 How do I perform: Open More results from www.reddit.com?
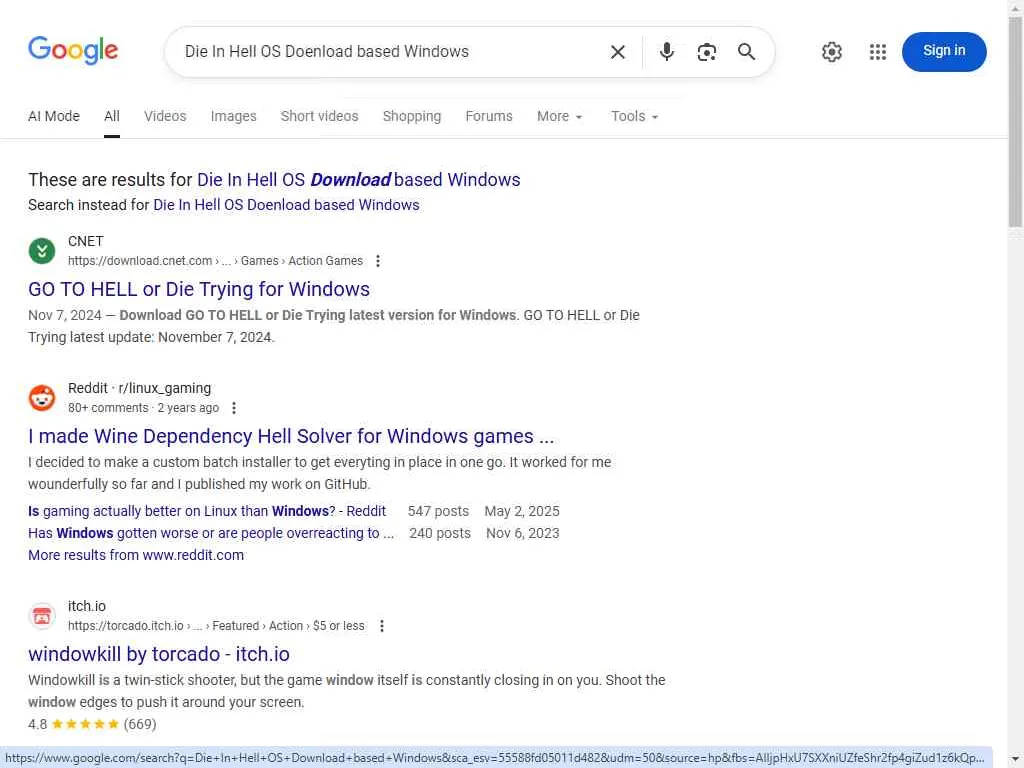coord(136,555)
